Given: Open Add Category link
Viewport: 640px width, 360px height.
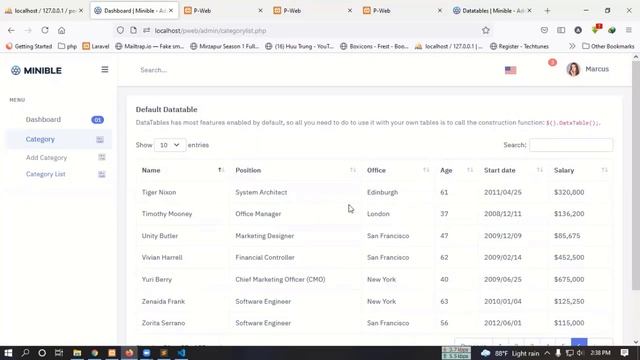Looking at the screenshot, I should (x=46, y=158).
